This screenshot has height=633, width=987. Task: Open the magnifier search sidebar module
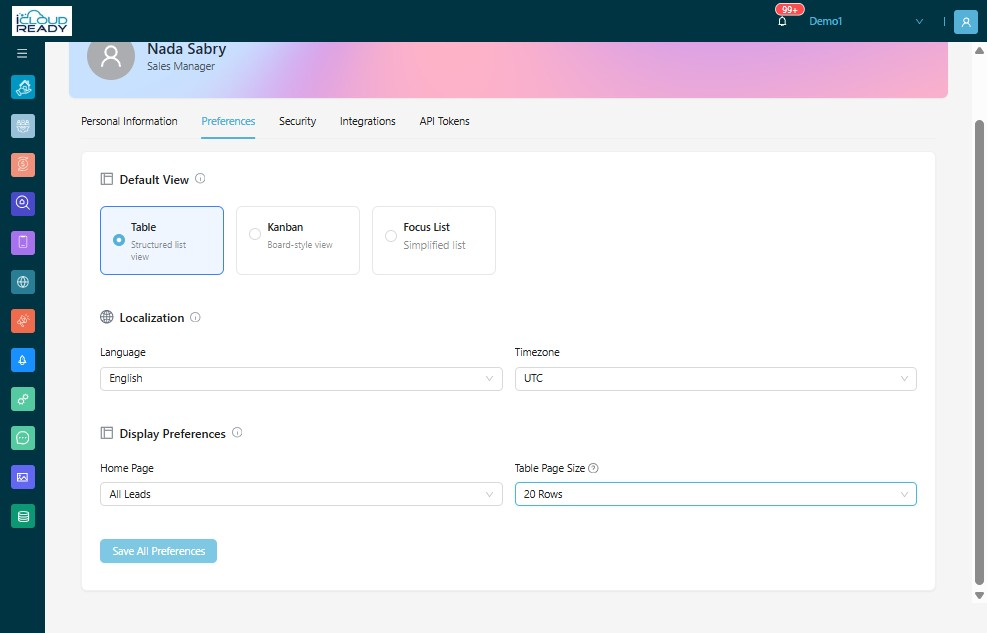23,203
